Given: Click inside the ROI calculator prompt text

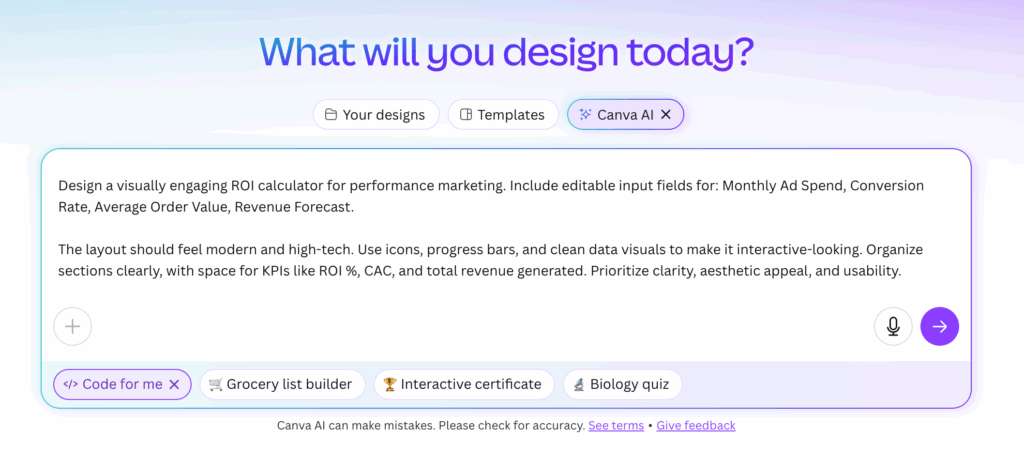Looking at the screenshot, I should click(490, 229).
